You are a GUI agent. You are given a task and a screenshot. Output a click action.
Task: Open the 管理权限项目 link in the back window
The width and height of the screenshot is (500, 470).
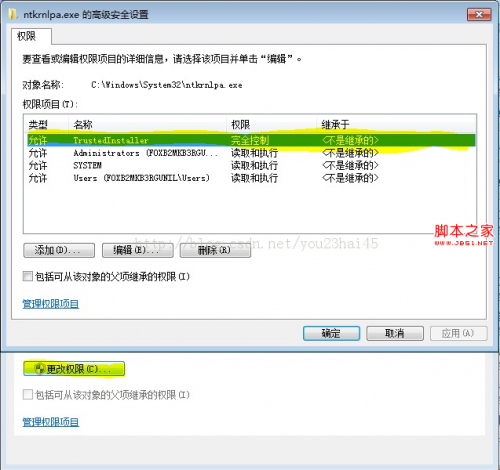pos(51,422)
